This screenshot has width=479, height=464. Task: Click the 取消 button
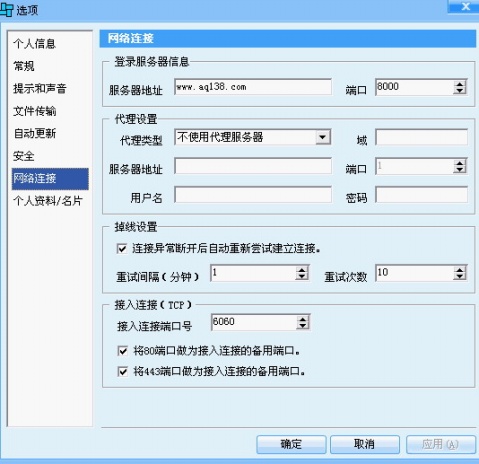365,444
